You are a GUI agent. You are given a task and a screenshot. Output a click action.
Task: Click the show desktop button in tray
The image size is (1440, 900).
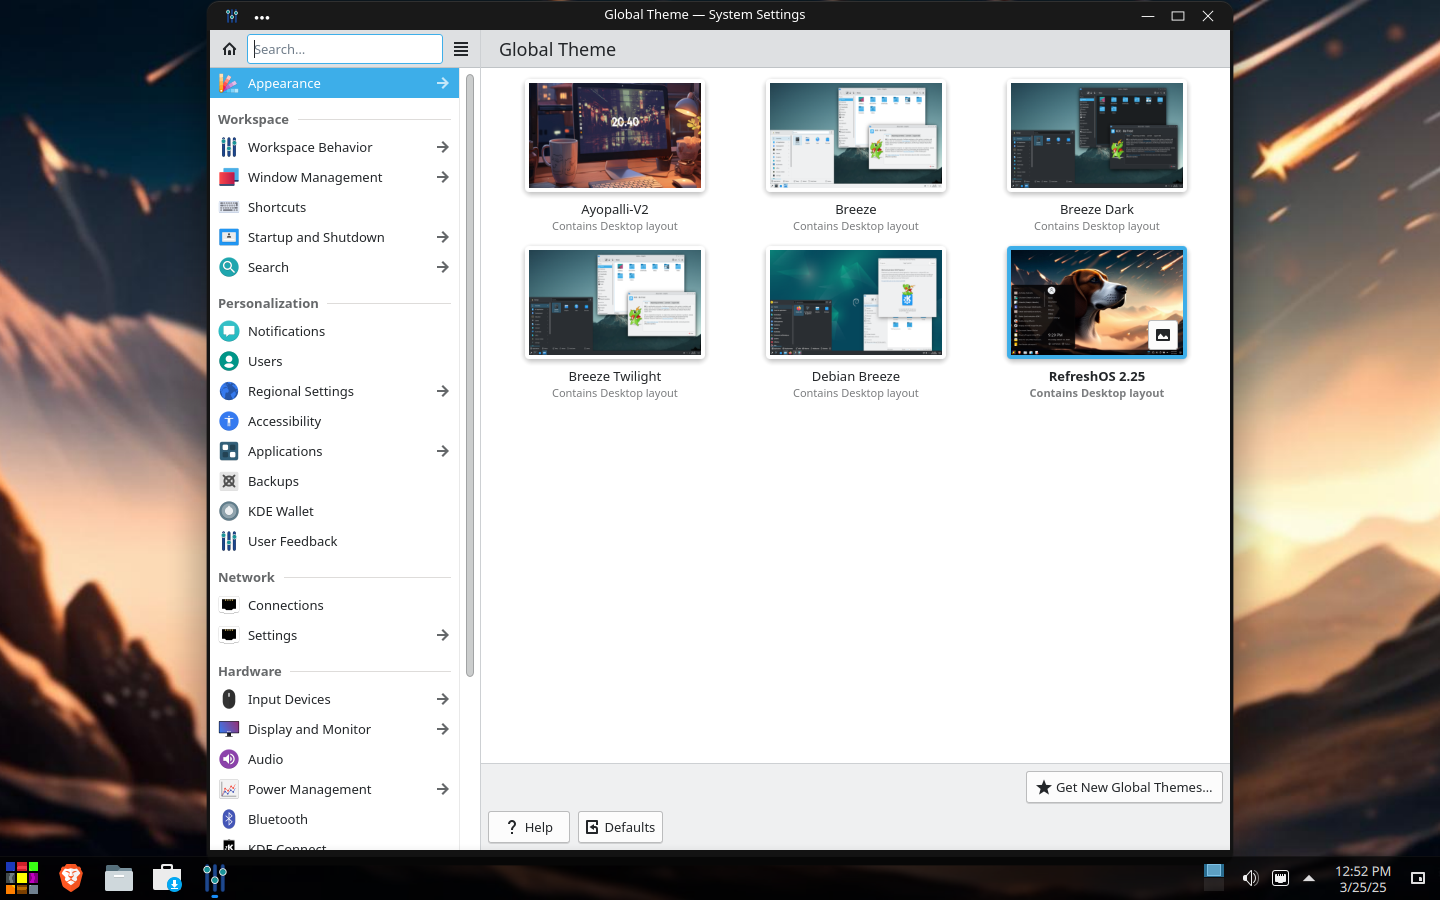1418,878
